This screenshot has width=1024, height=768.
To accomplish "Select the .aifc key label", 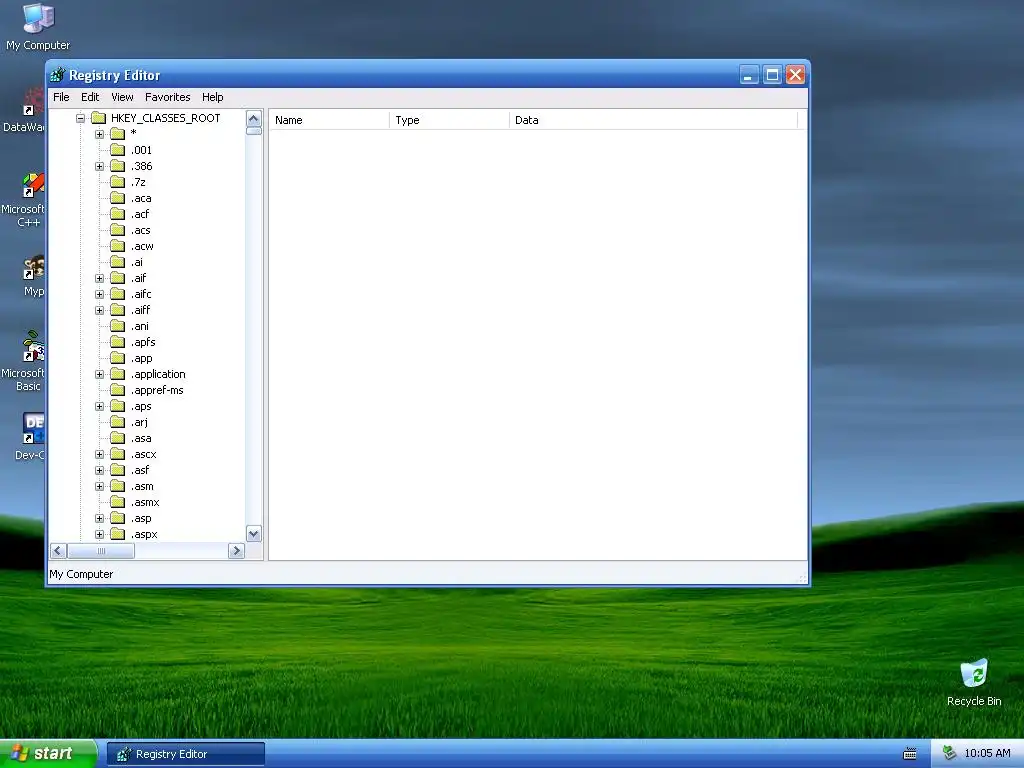I will [140, 294].
